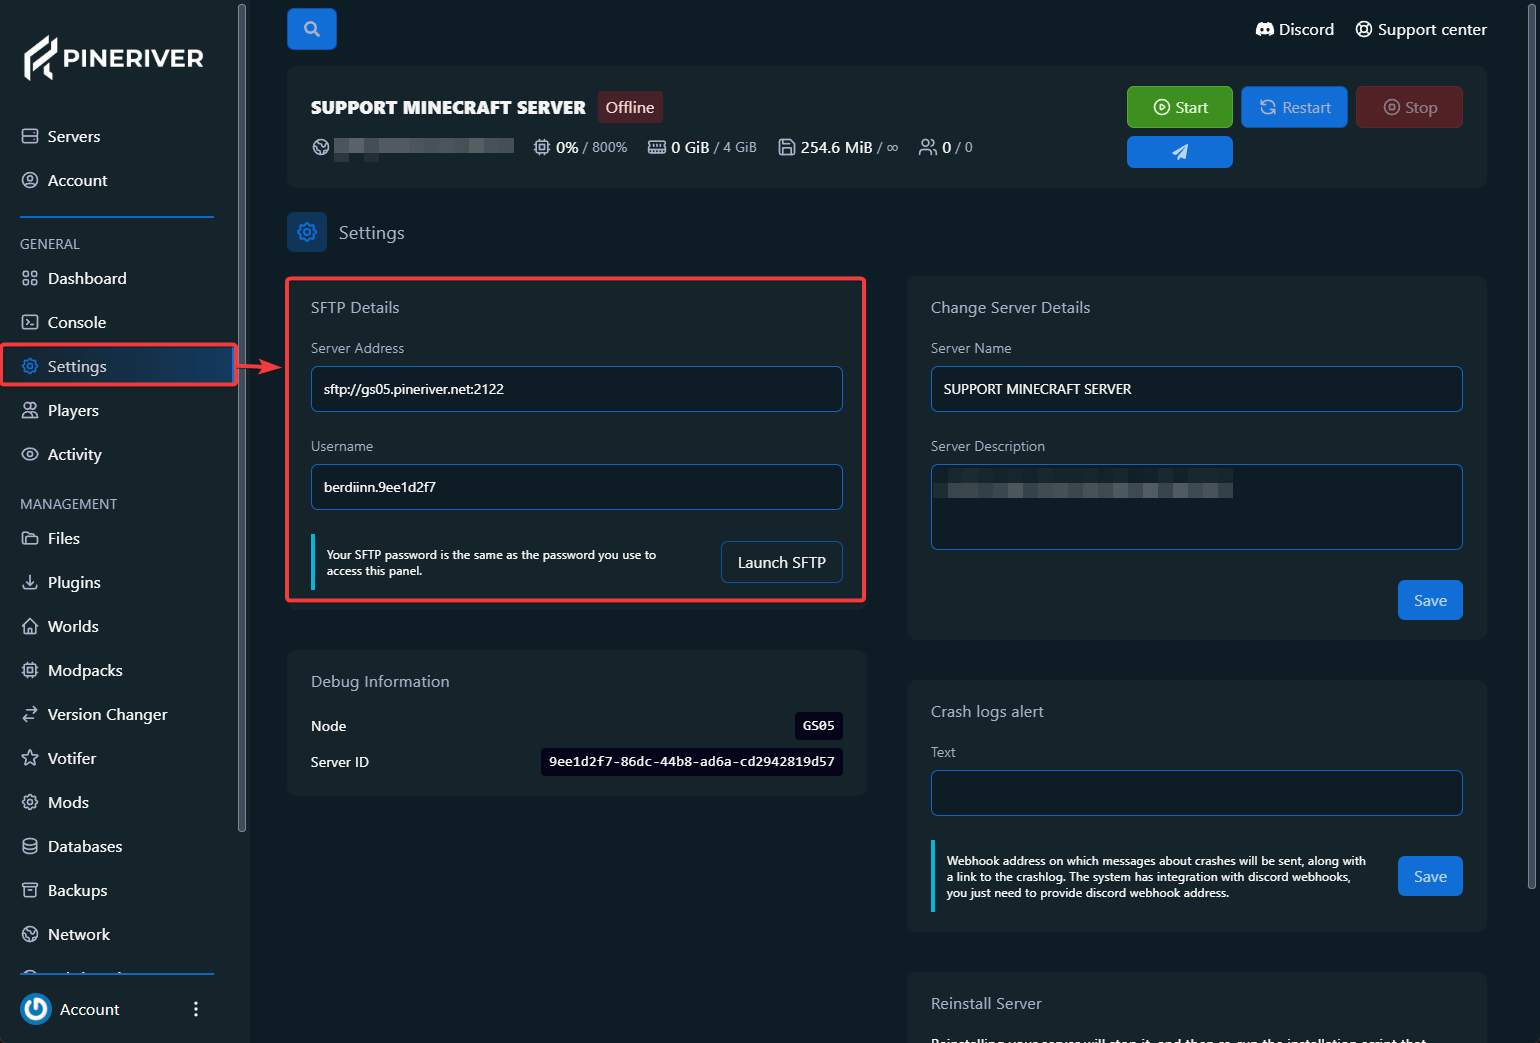Click the sidebar vertical scrollbar
This screenshot has height=1043, width=1540.
point(242,418)
